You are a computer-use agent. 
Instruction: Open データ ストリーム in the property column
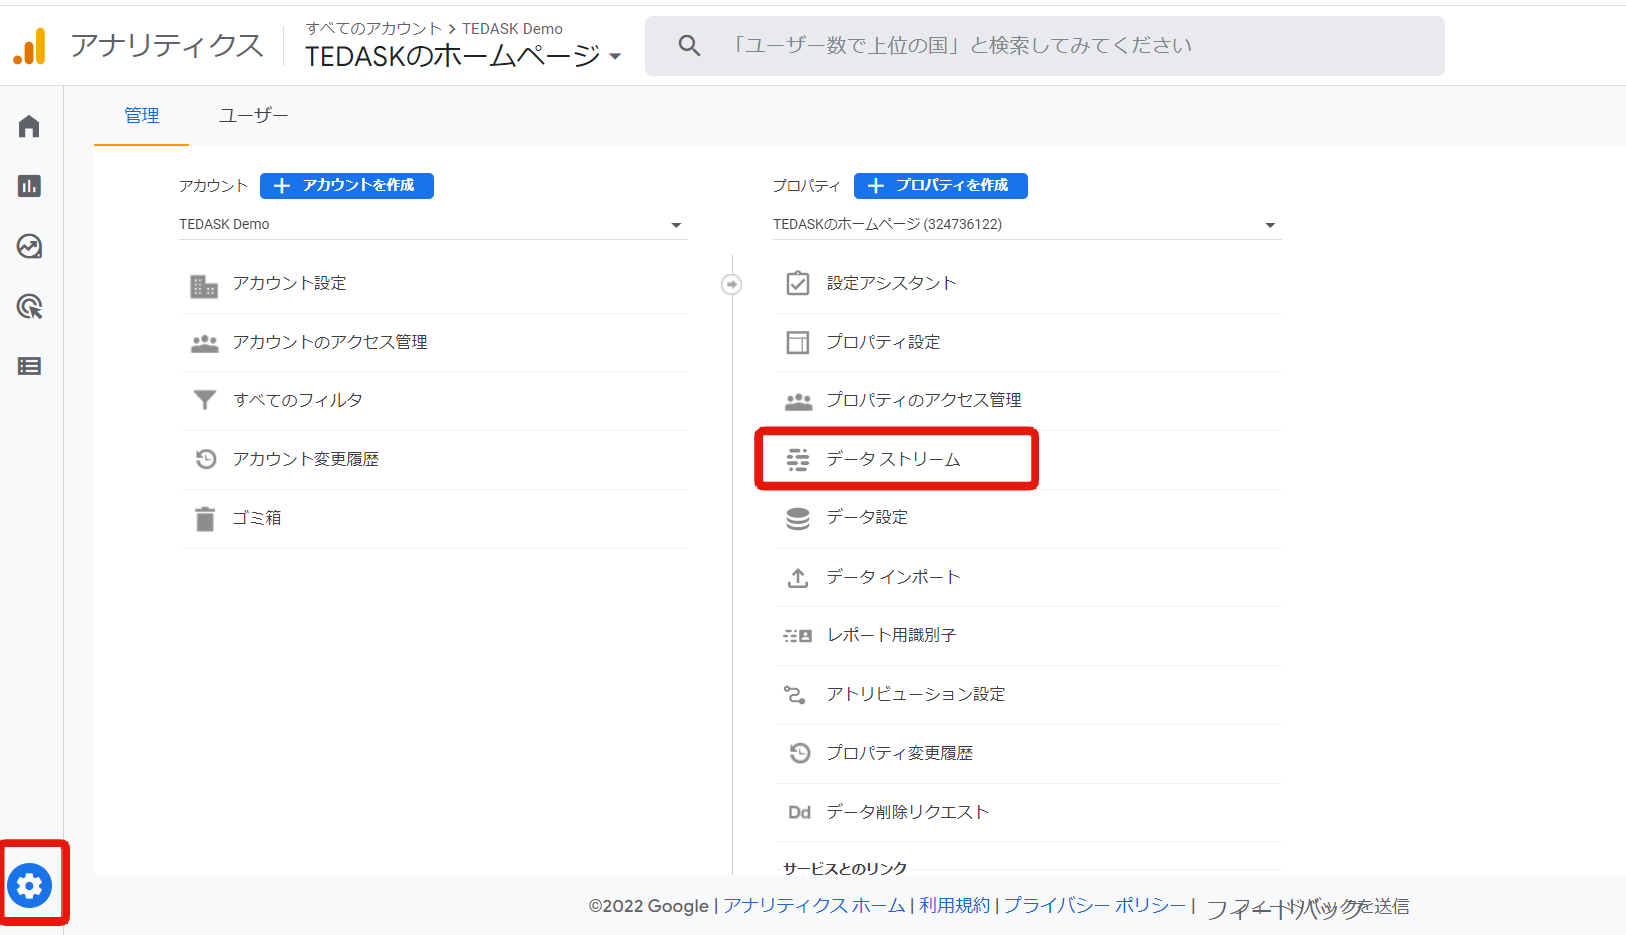(x=893, y=459)
